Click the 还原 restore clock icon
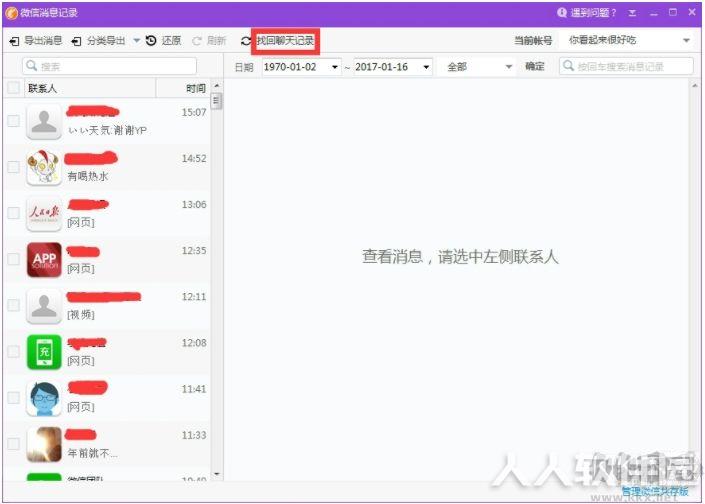This screenshot has width=705, height=504. coord(151,41)
